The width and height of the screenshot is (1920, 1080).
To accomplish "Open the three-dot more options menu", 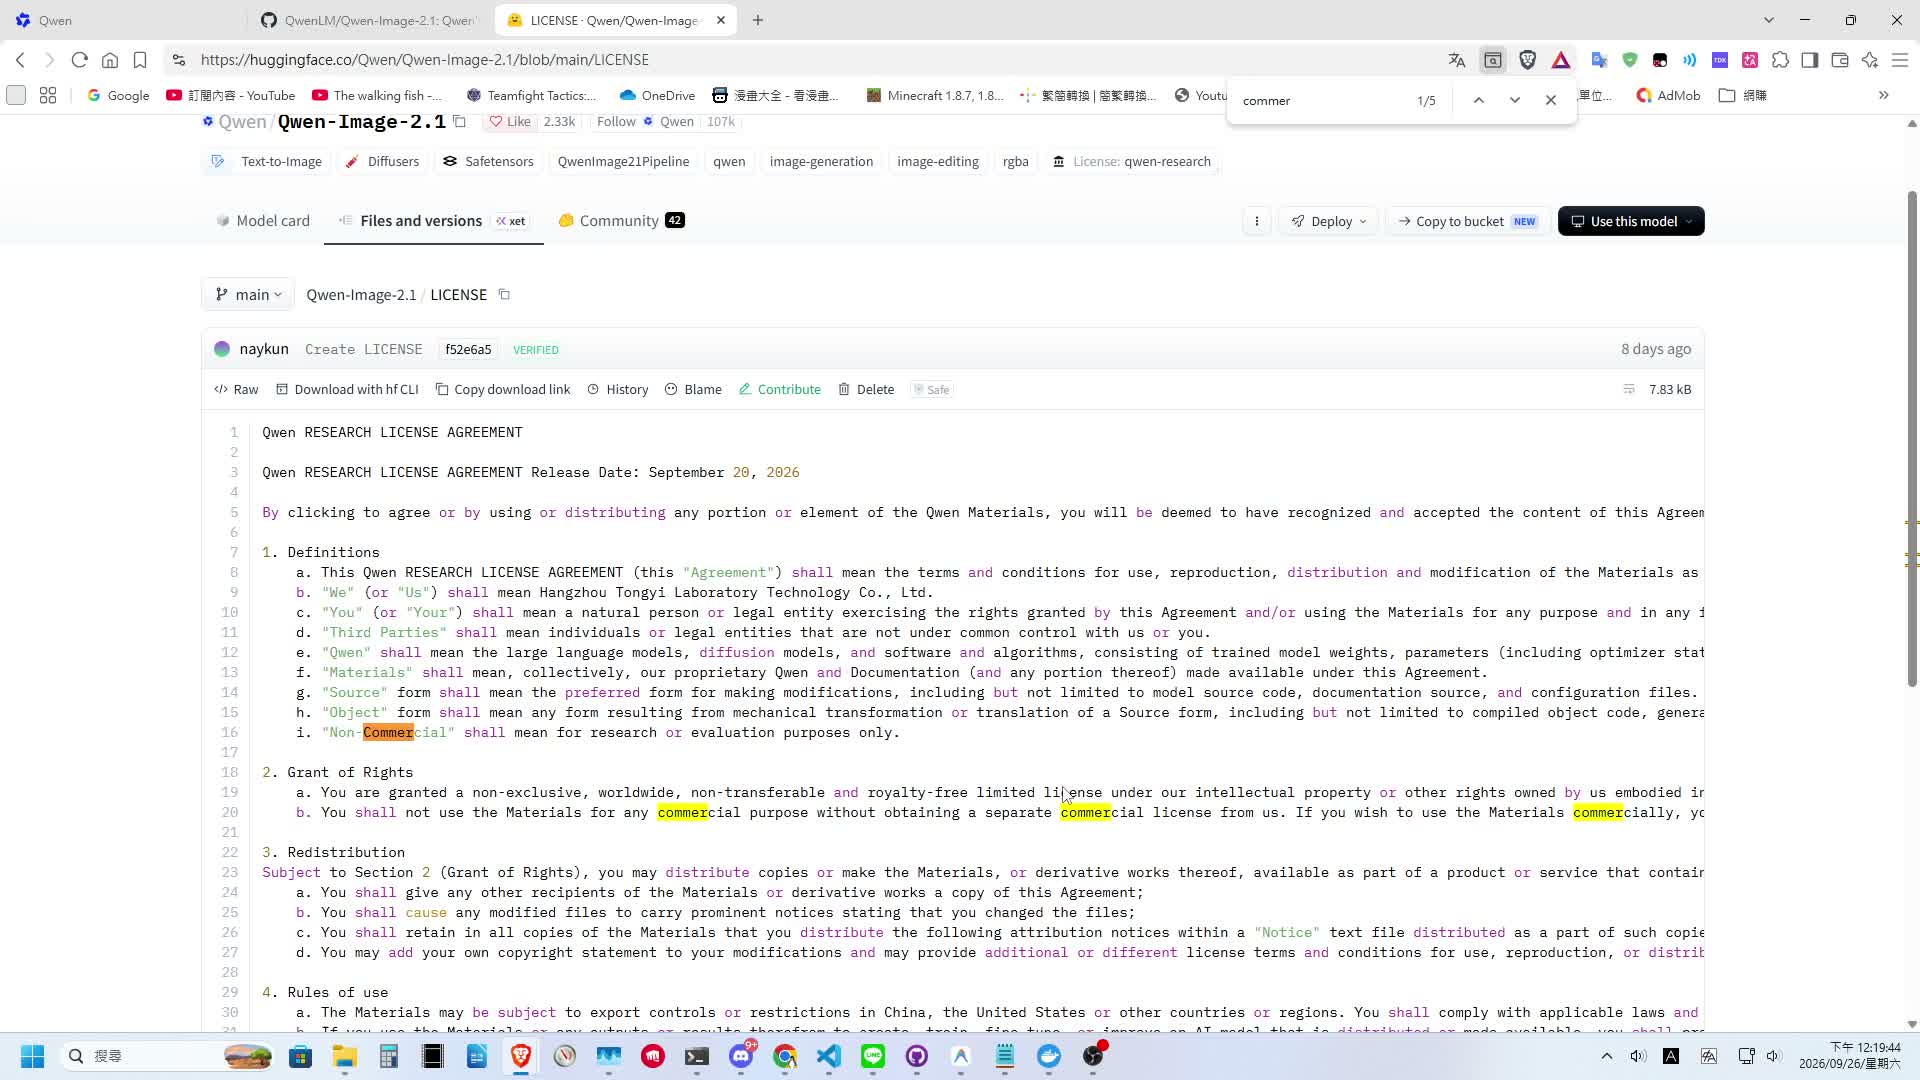I will tap(1257, 221).
